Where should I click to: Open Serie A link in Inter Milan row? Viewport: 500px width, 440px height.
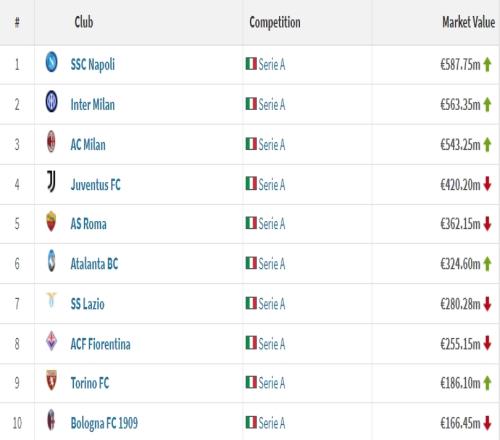[x=272, y=105]
